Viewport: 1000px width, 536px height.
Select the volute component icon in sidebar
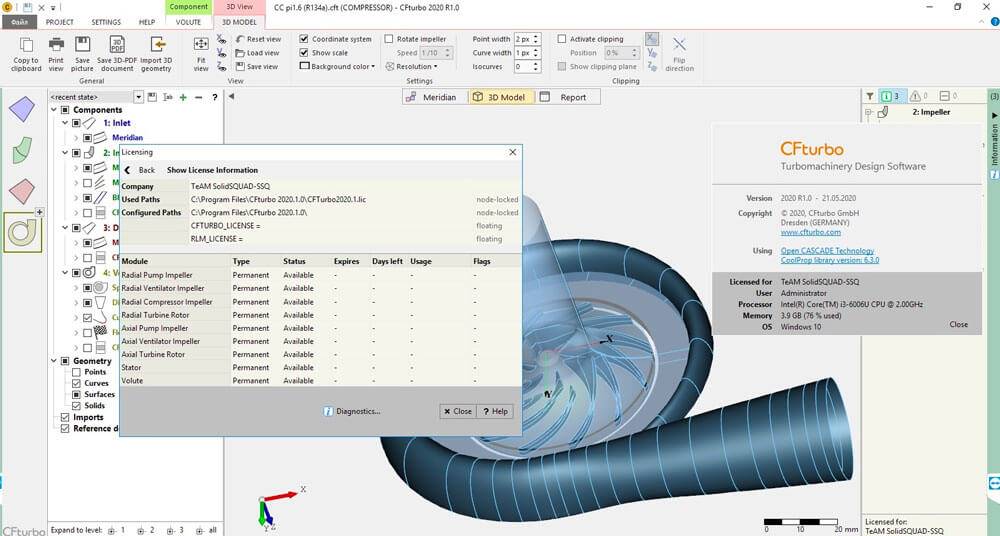[x=21, y=231]
